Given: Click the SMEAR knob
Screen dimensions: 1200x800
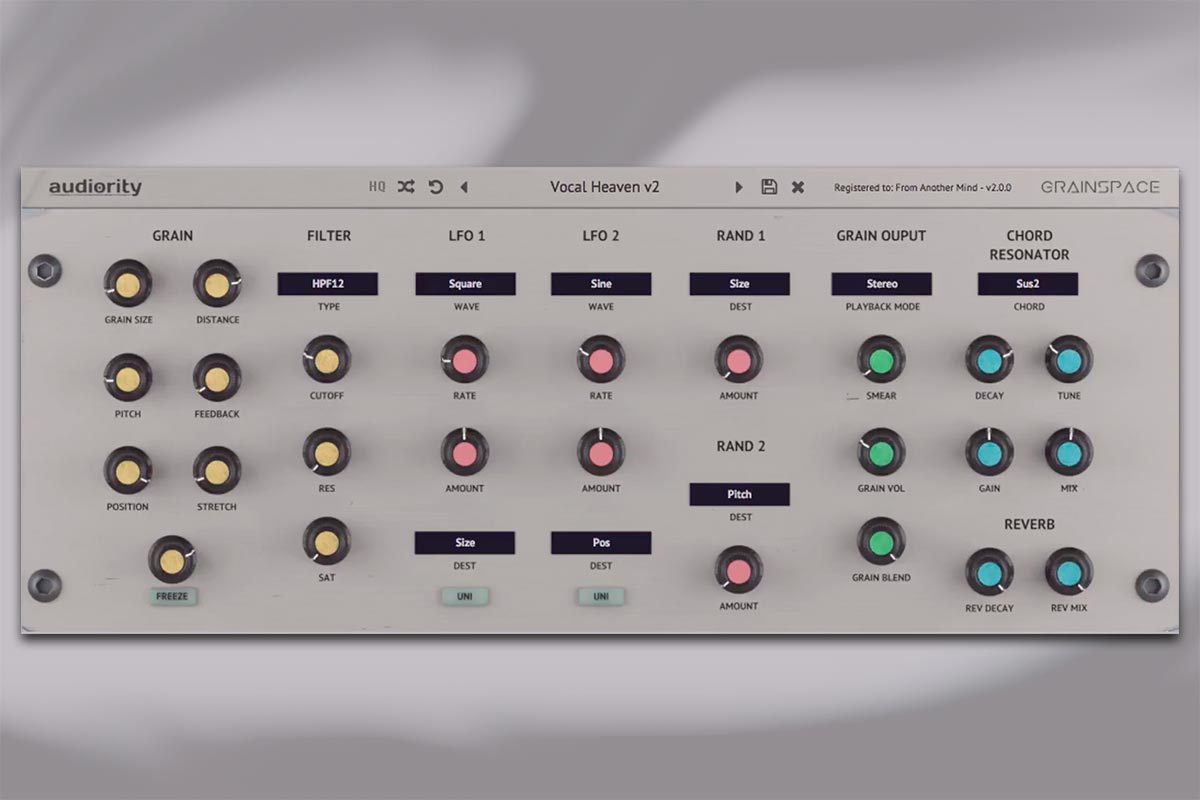Looking at the screenshot, I should tap(881, 361).
